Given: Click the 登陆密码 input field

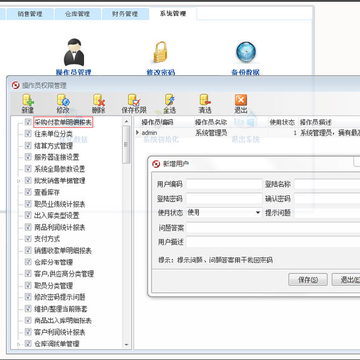Looking at the screenshot, I should click(224, 199).
